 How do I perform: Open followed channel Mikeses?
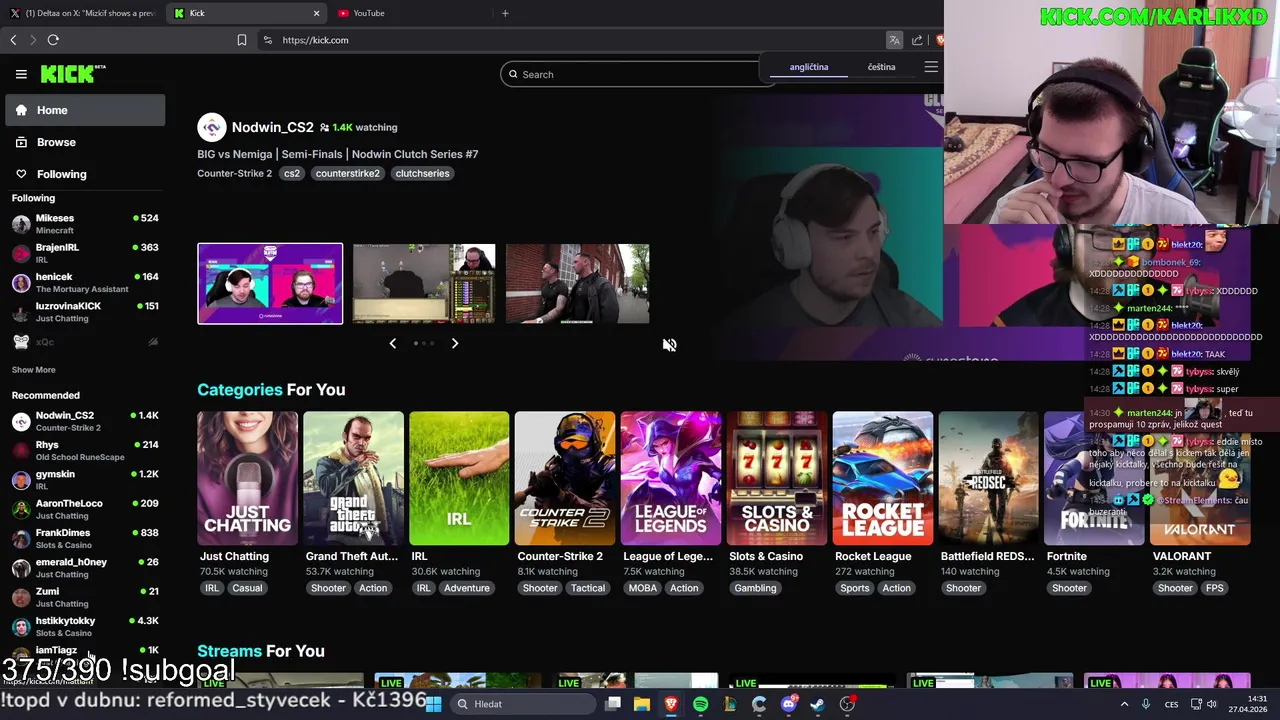click(85, 224)
